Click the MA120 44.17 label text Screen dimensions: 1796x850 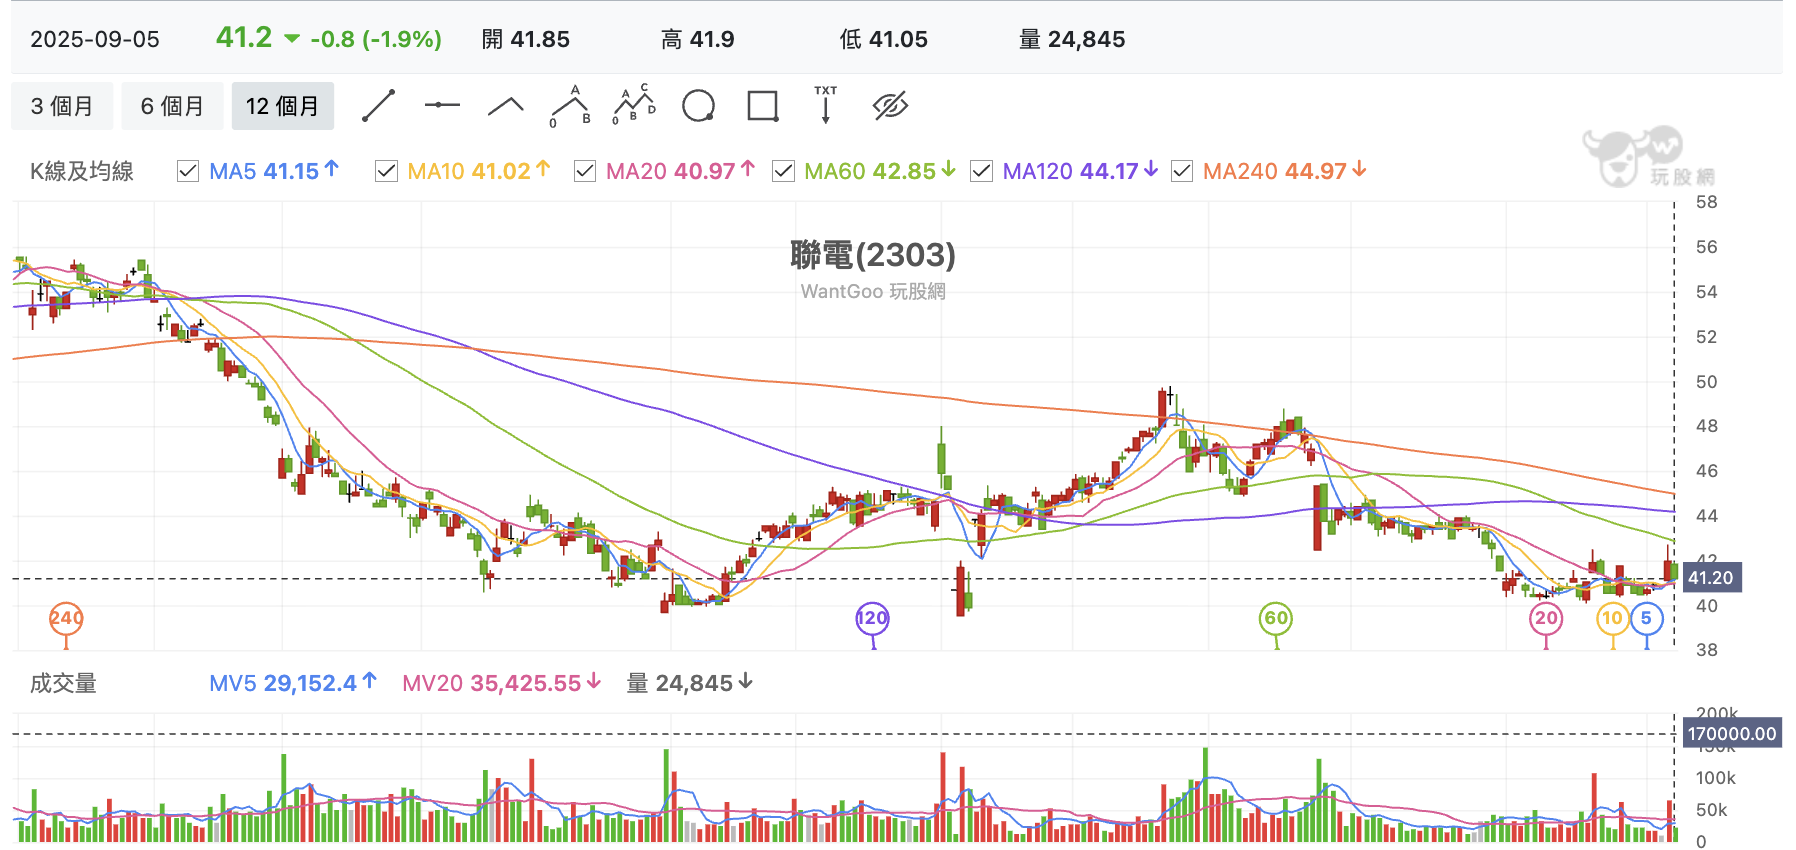pos(1070,171)
